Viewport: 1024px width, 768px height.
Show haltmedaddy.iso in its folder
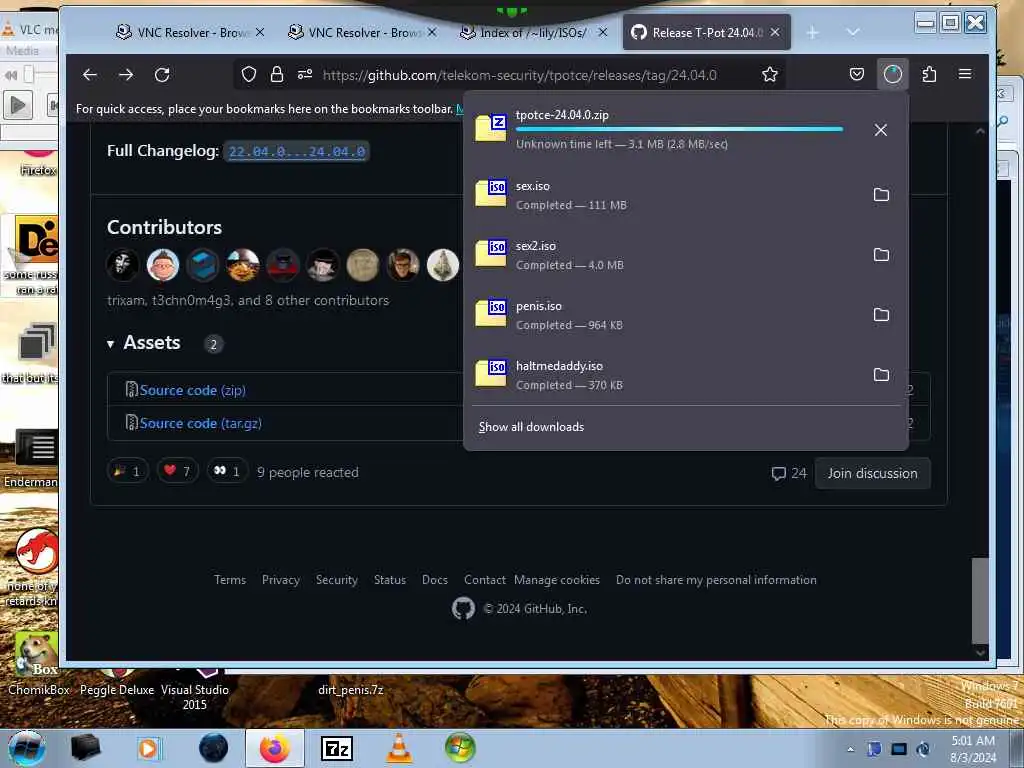pos(881,375)
